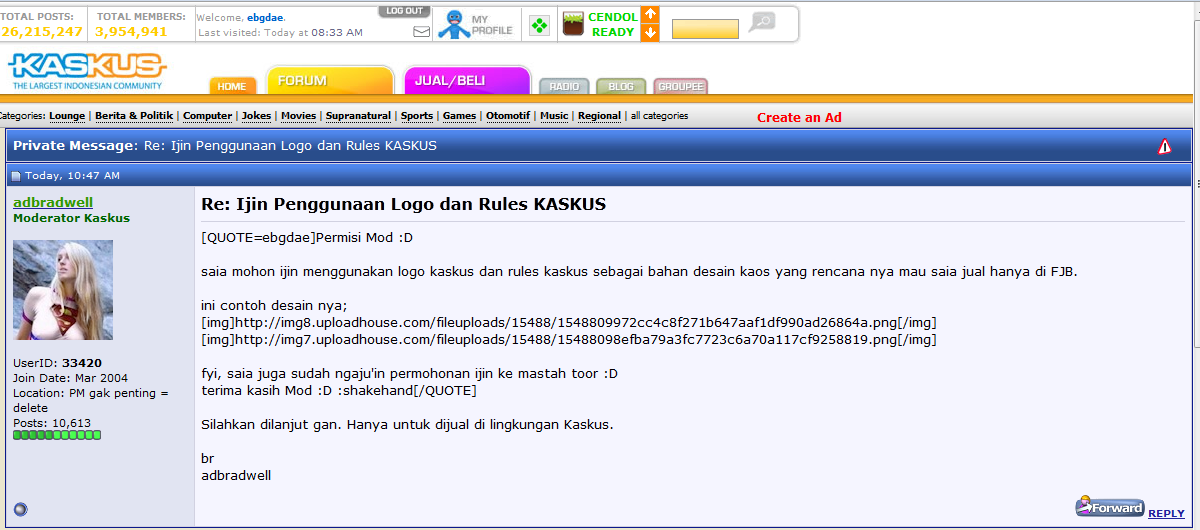Click the red warning report icon
The width and height of the screenshot is (1200, 530).
(x=1164, y=147)
